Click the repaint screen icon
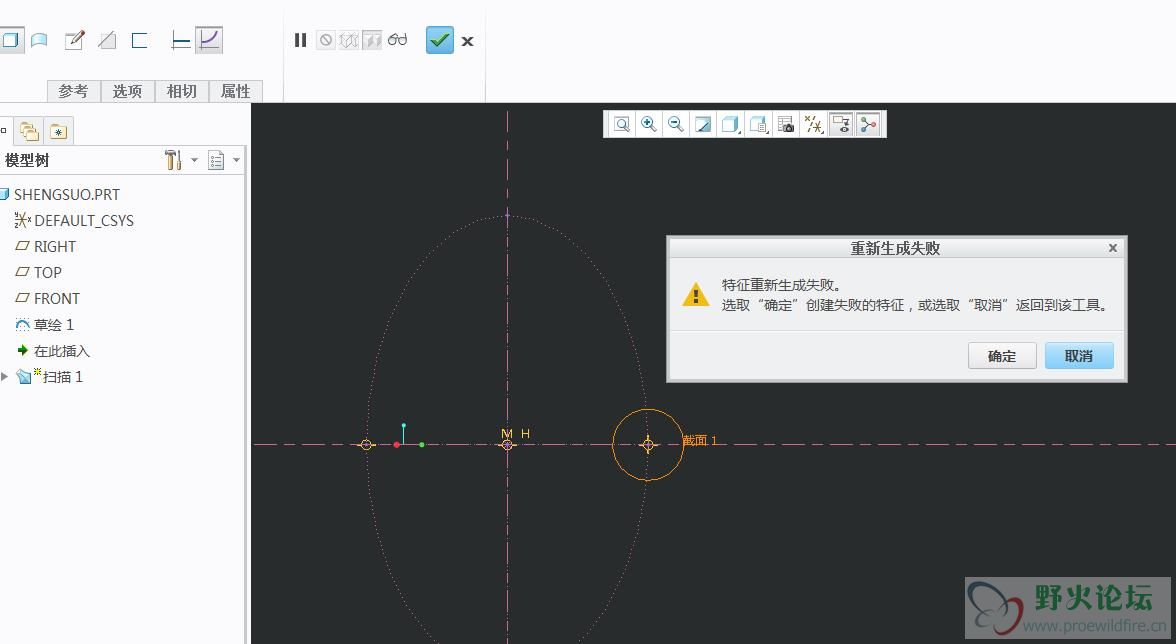The image size is (1176, 644). coord(703,124)
